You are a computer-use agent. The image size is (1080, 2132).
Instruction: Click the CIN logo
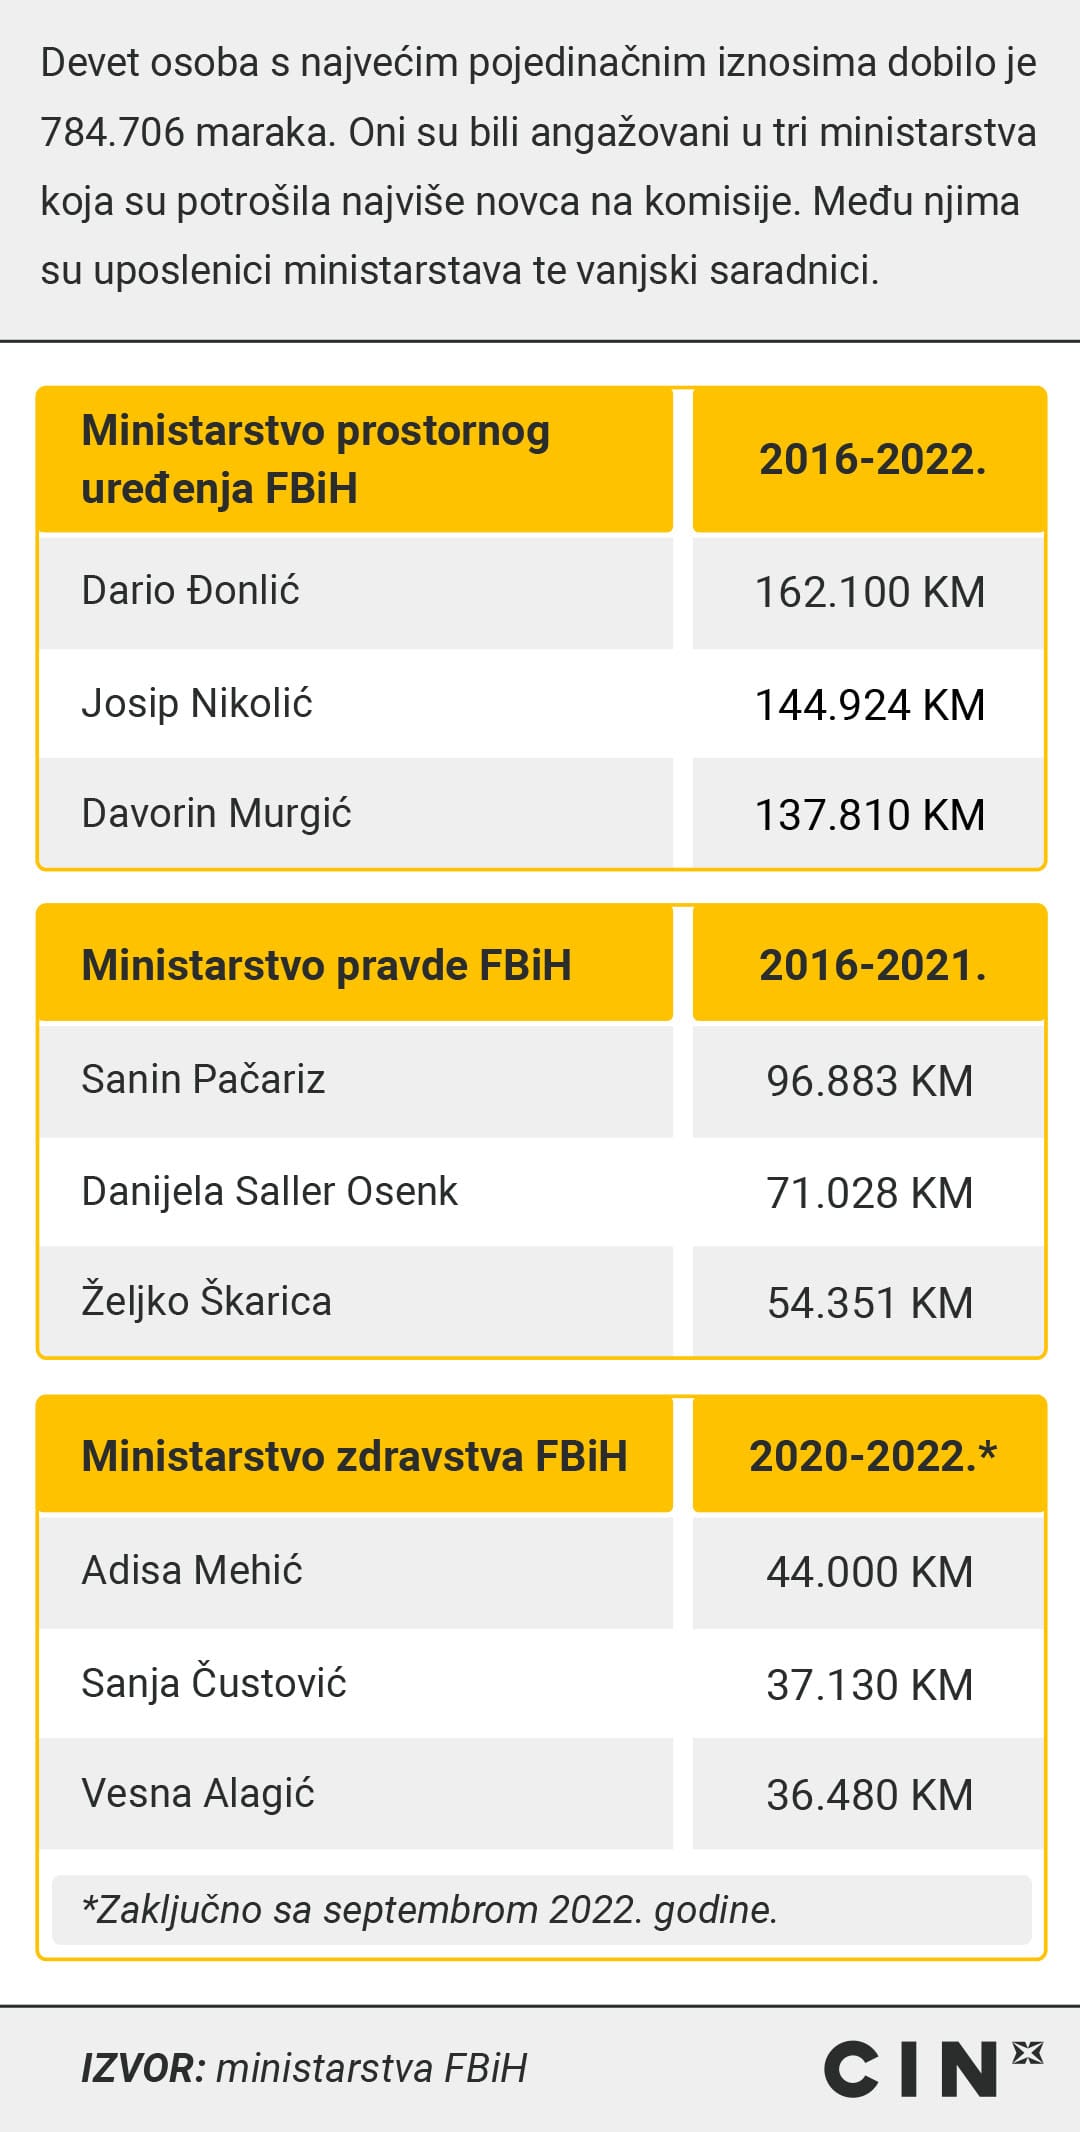coord(931,2068)
